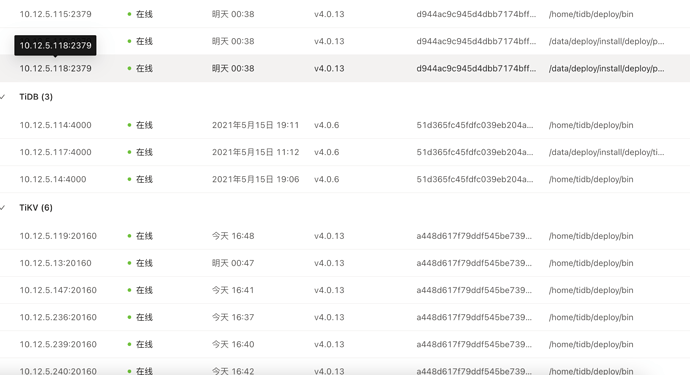Image resolution: width=690 pixels, height=375 pixels.
Task: Click version v4.0.6 of 10.12.5.117:4000
Action: click(327, 152)
